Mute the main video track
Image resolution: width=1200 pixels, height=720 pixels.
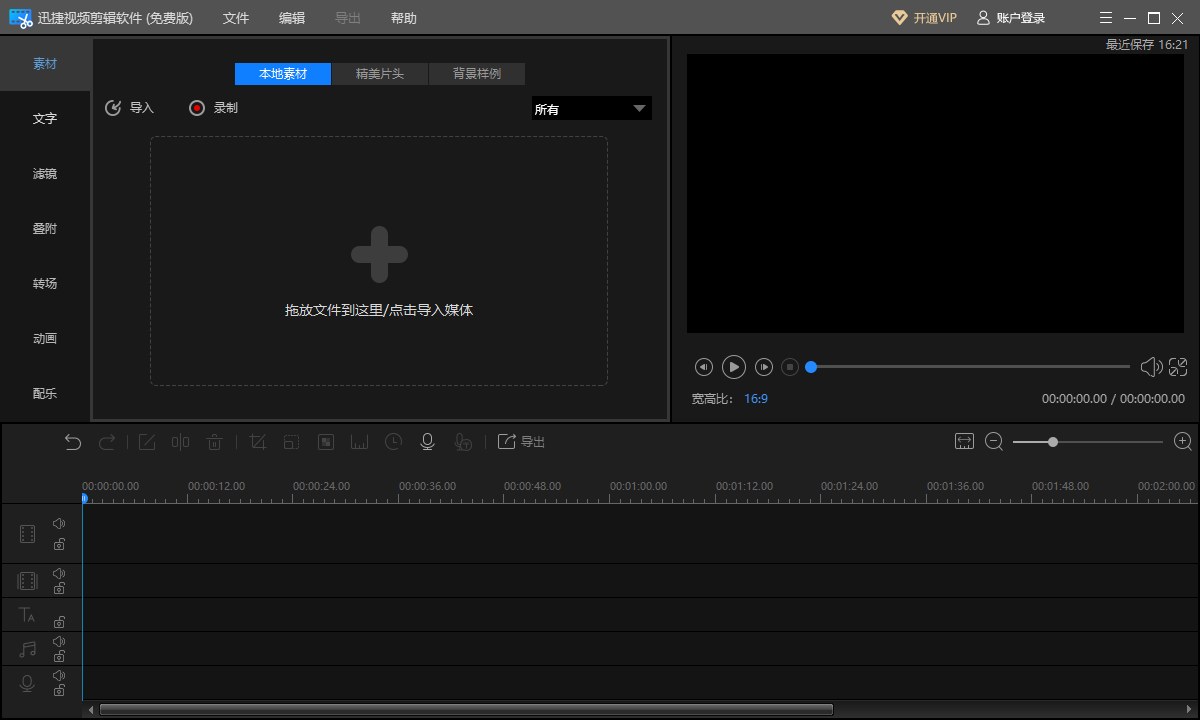point(59,523)
